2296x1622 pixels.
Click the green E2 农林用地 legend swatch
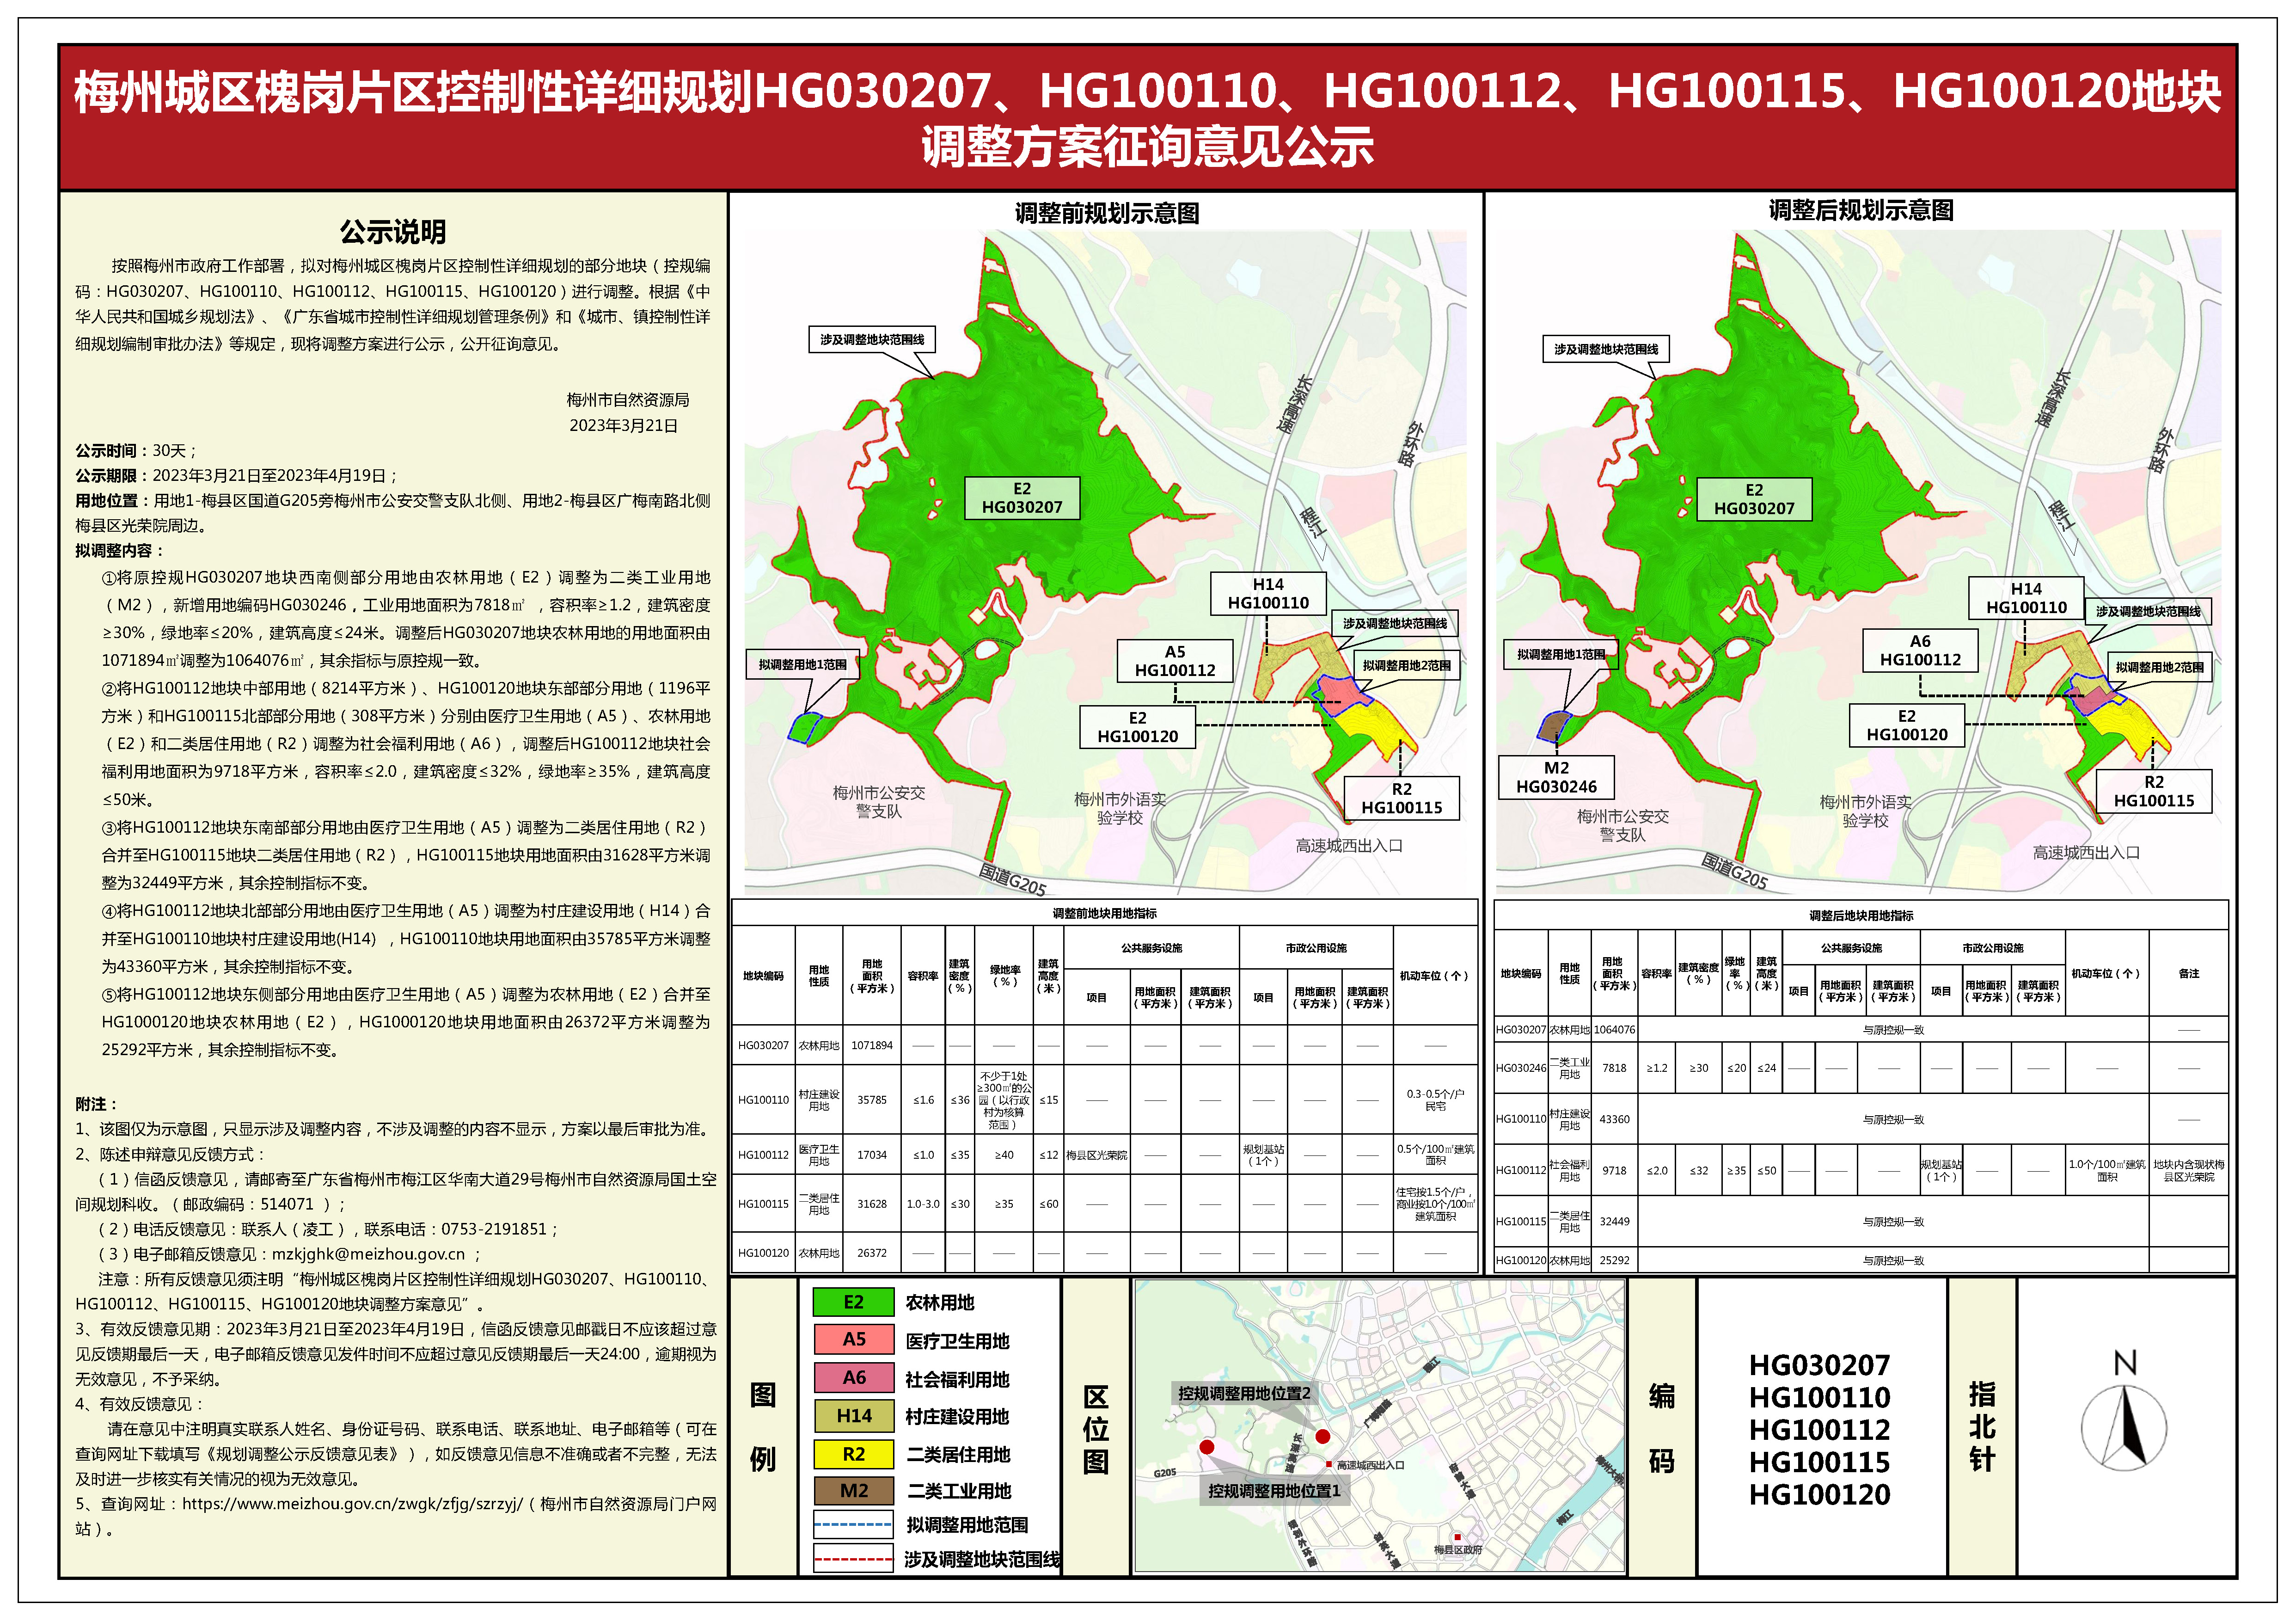(853, 1302)
